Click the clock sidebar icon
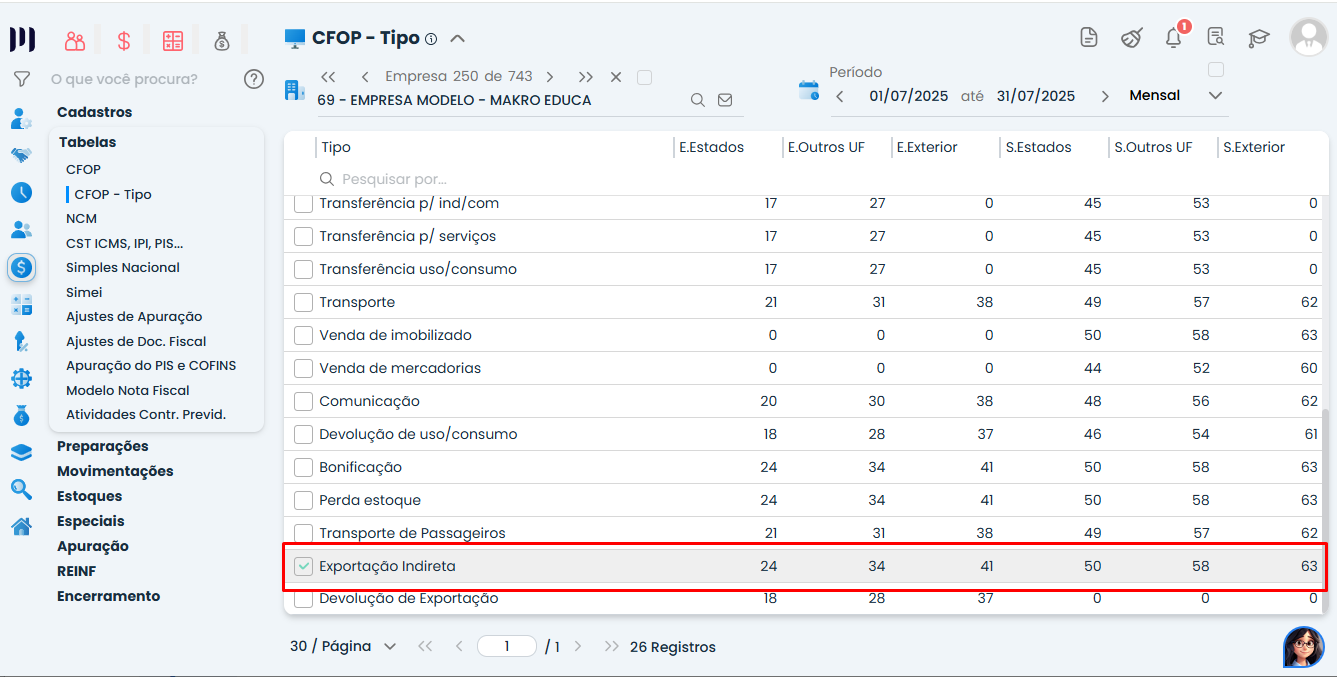 21,192
